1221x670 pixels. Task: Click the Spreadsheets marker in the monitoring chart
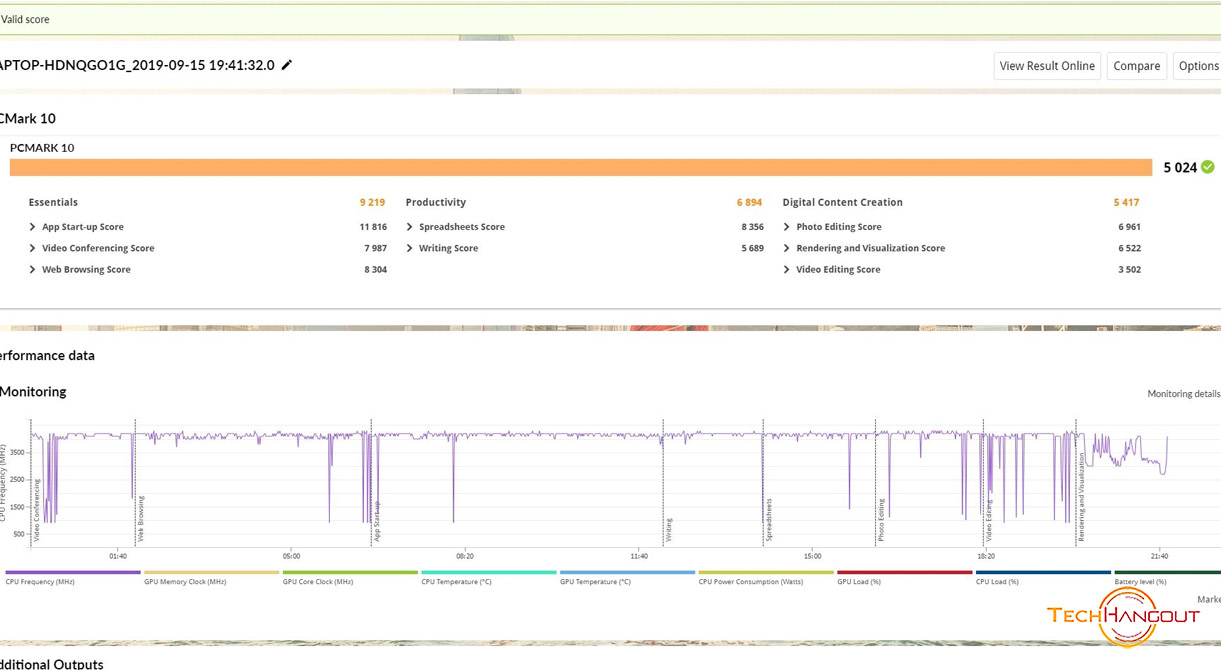click(x=769, y=520)
